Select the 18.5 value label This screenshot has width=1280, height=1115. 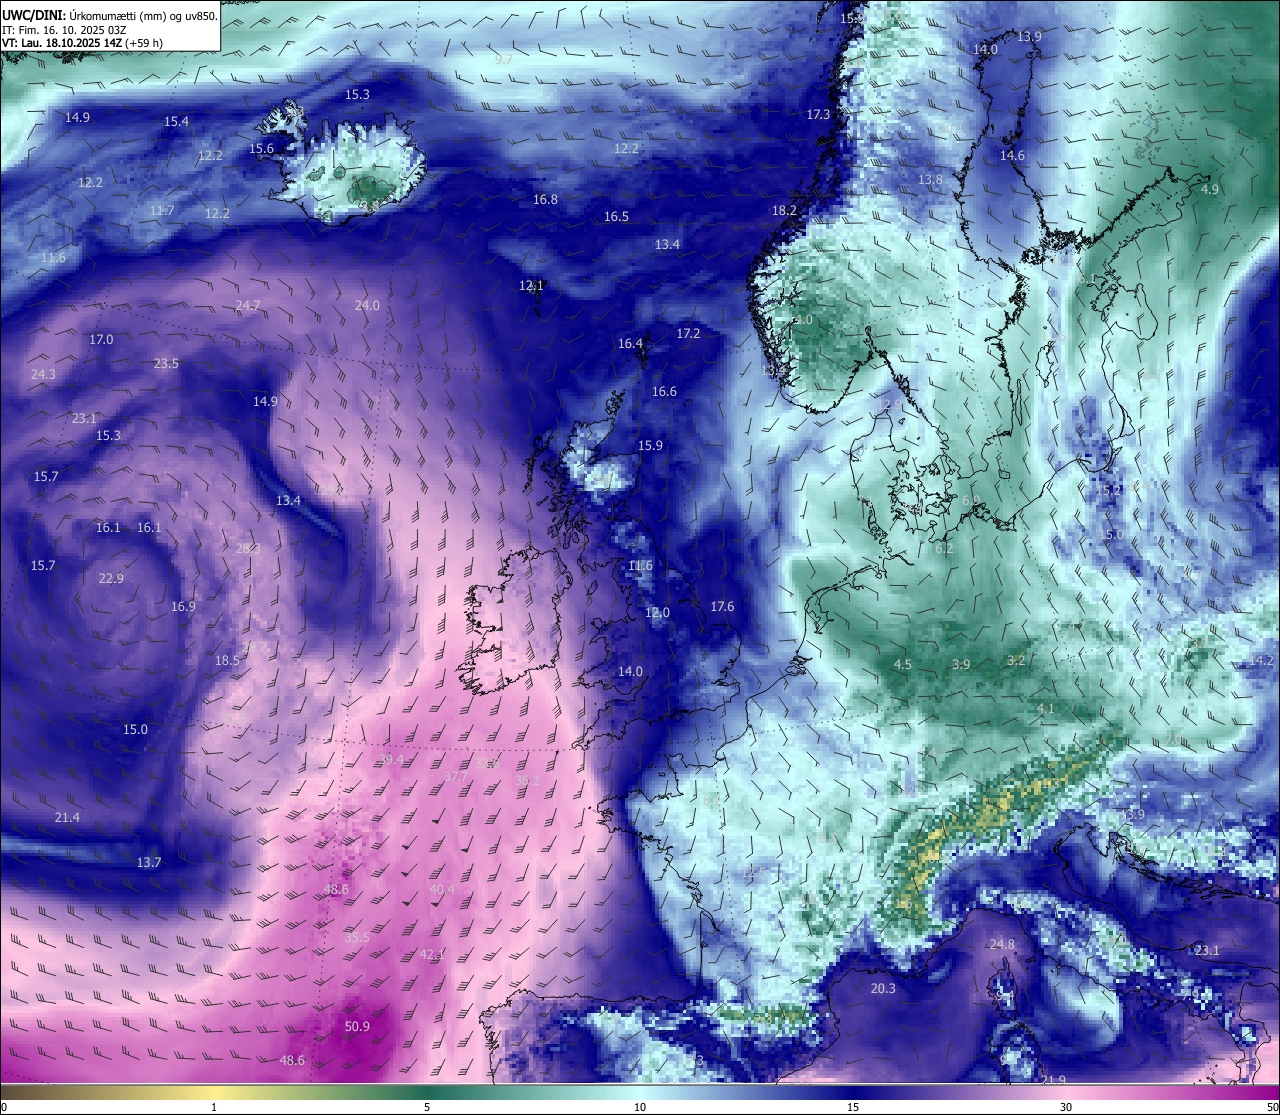(227, 660)
